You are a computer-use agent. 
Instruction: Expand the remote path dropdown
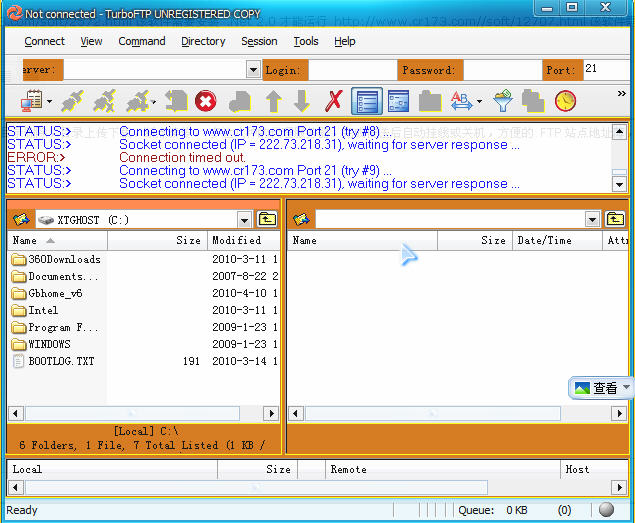tap(593, 220)
